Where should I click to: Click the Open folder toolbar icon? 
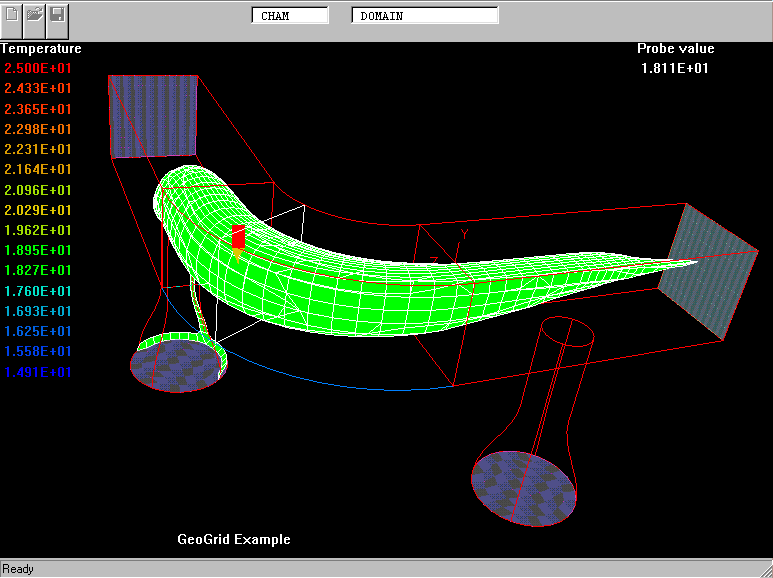[x=35, y=15]
